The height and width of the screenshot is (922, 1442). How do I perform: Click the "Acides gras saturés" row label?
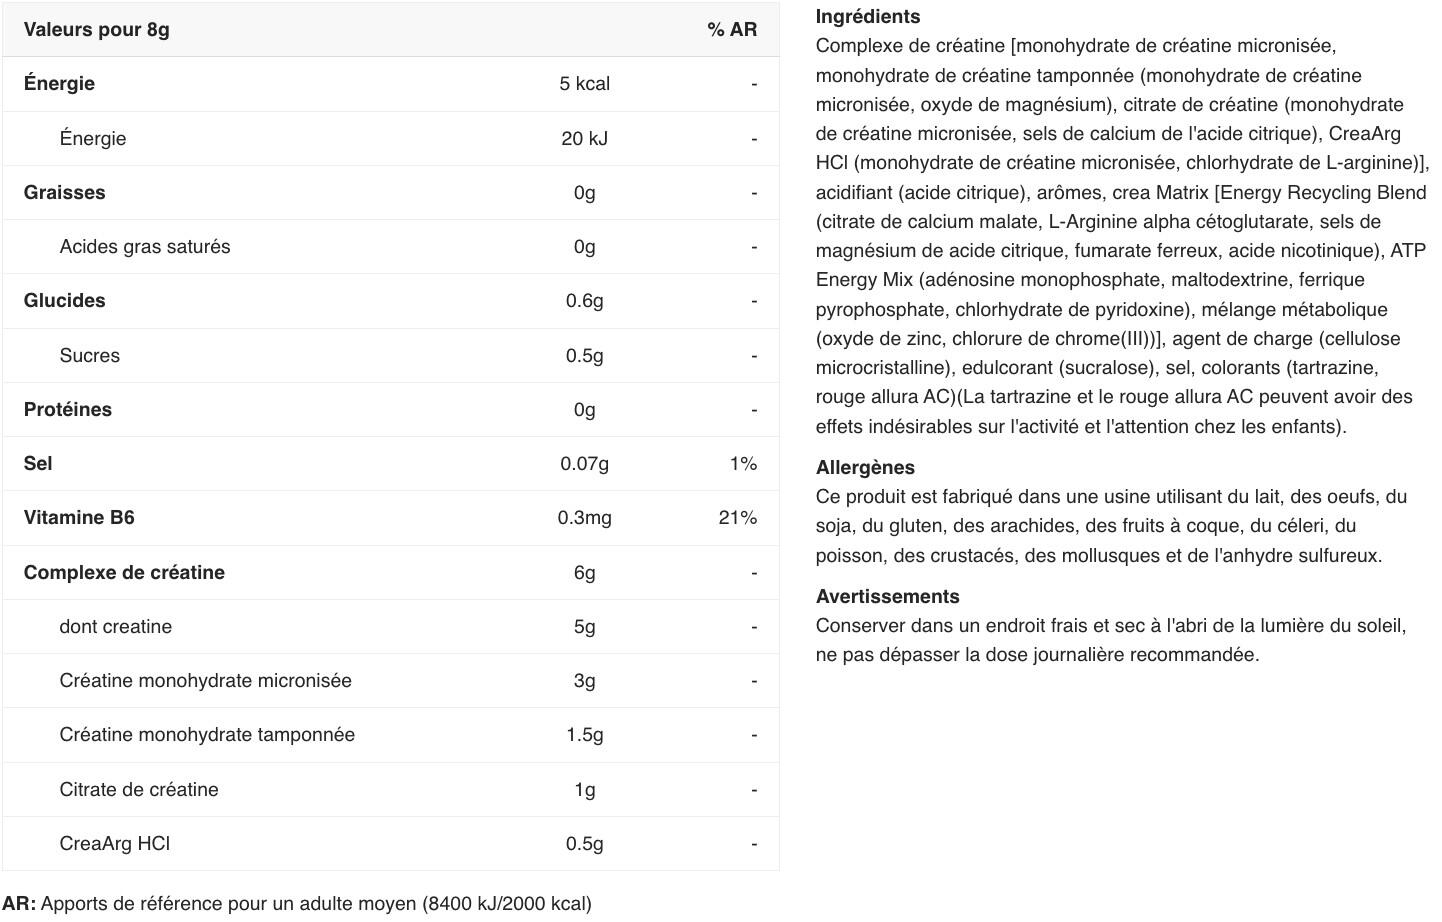(x=145, y=247)
